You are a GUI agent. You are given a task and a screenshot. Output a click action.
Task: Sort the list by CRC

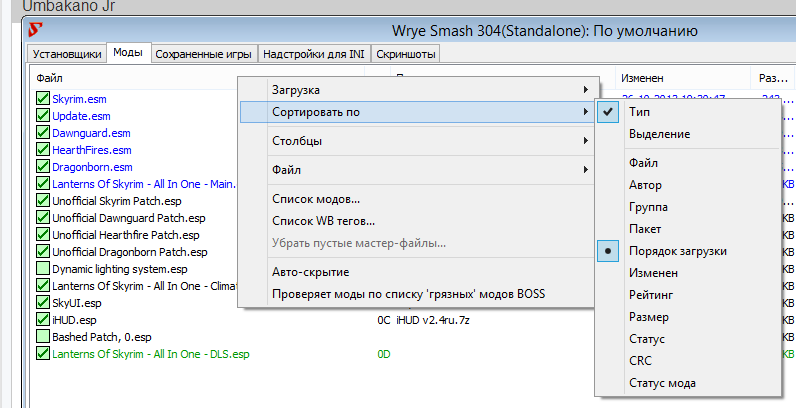688,361
